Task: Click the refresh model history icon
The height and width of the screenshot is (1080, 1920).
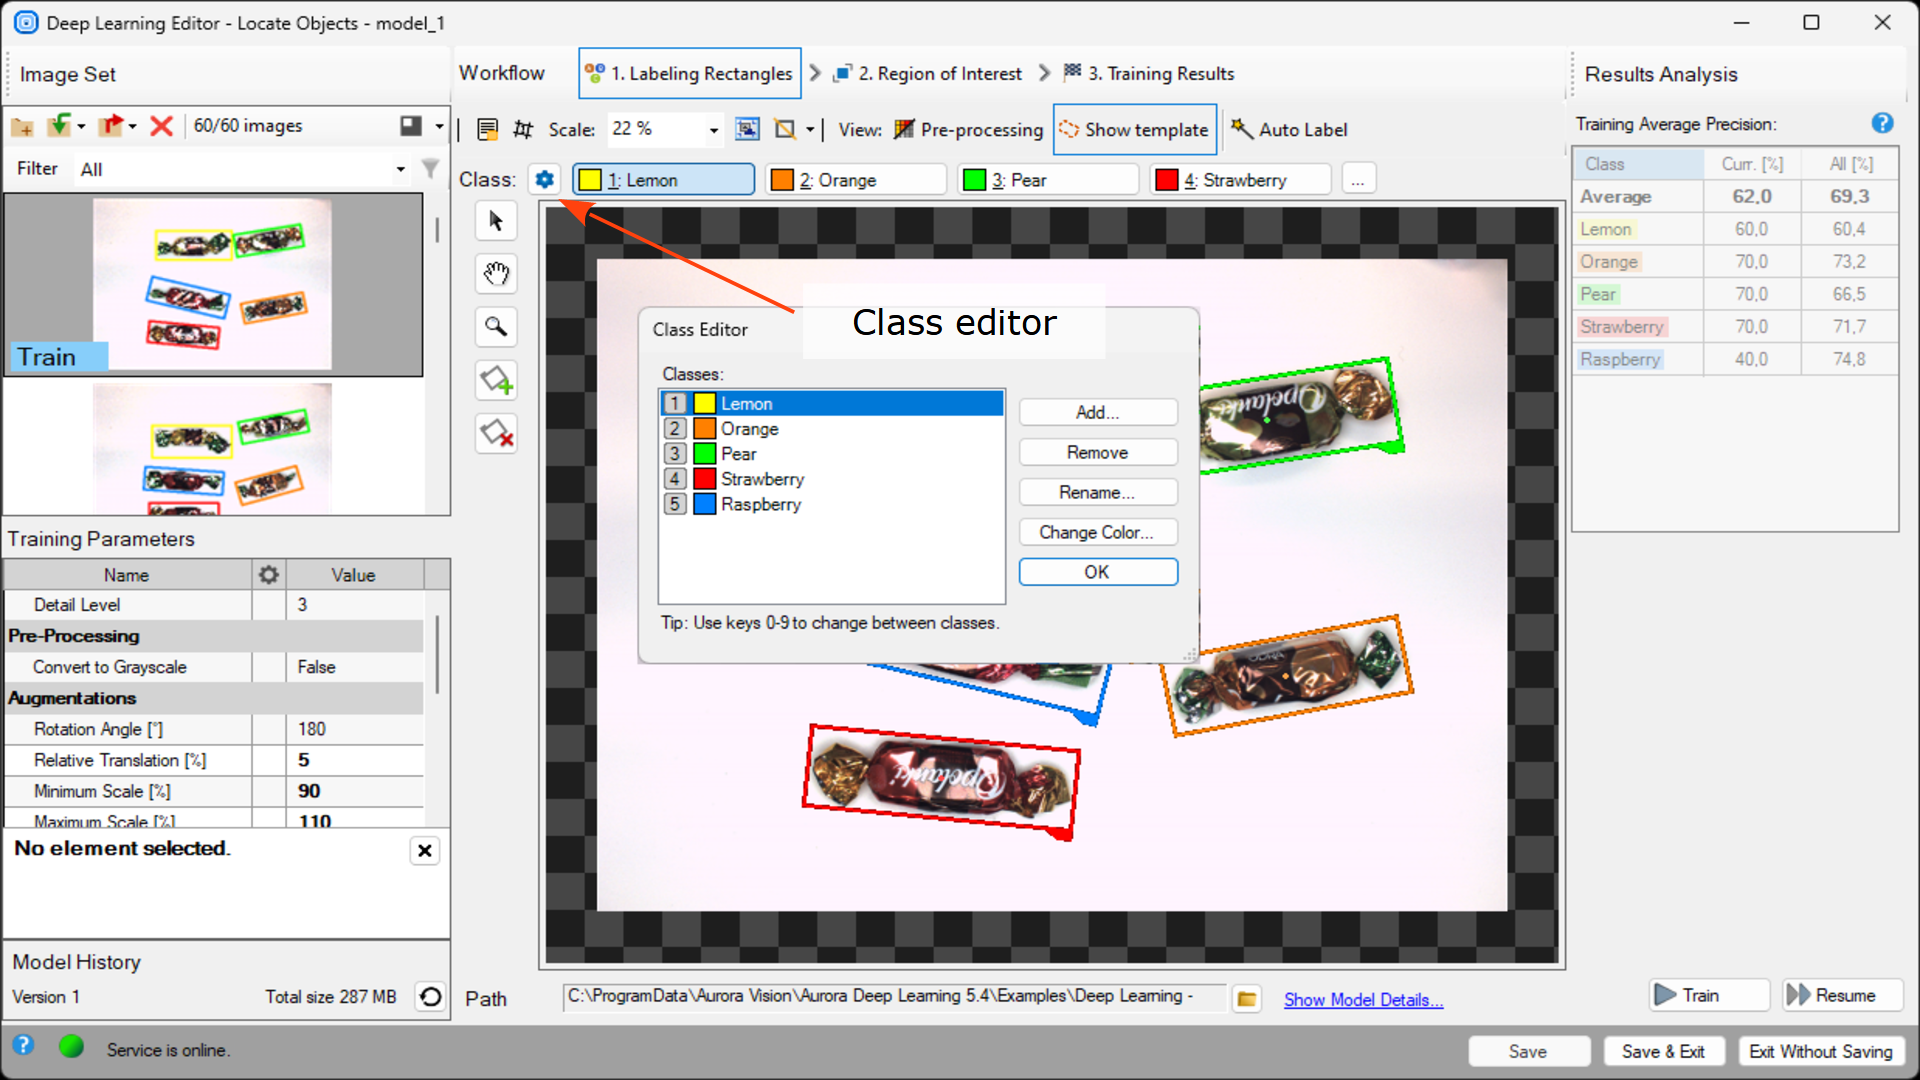Action: pyautogui.click(x=430, y=997)
